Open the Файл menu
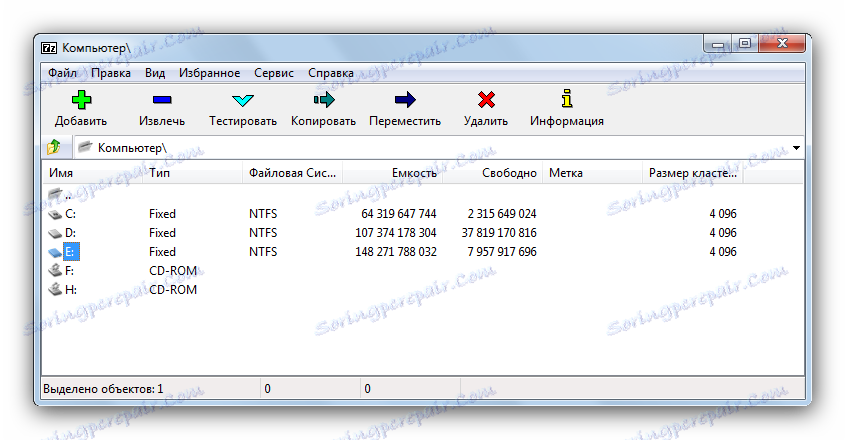The image size is (846, 440). [62, 73]
